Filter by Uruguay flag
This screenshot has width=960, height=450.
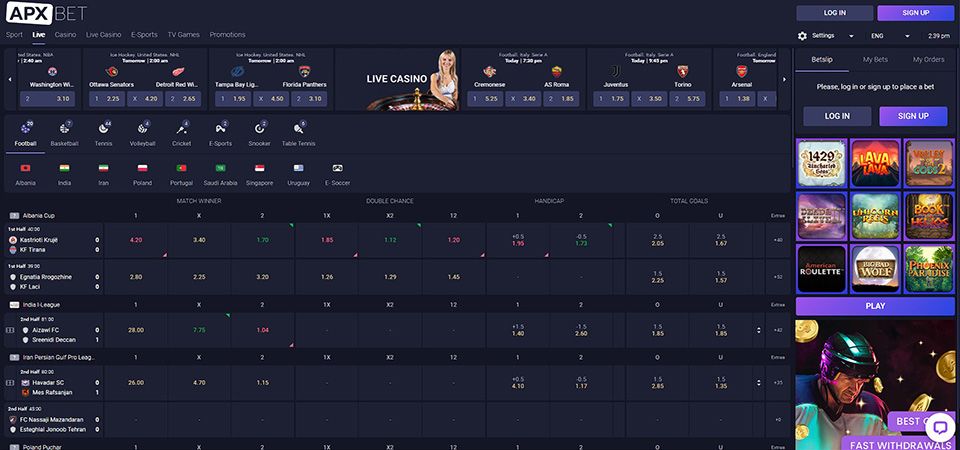pyautogui.click(x=298, y=168)
